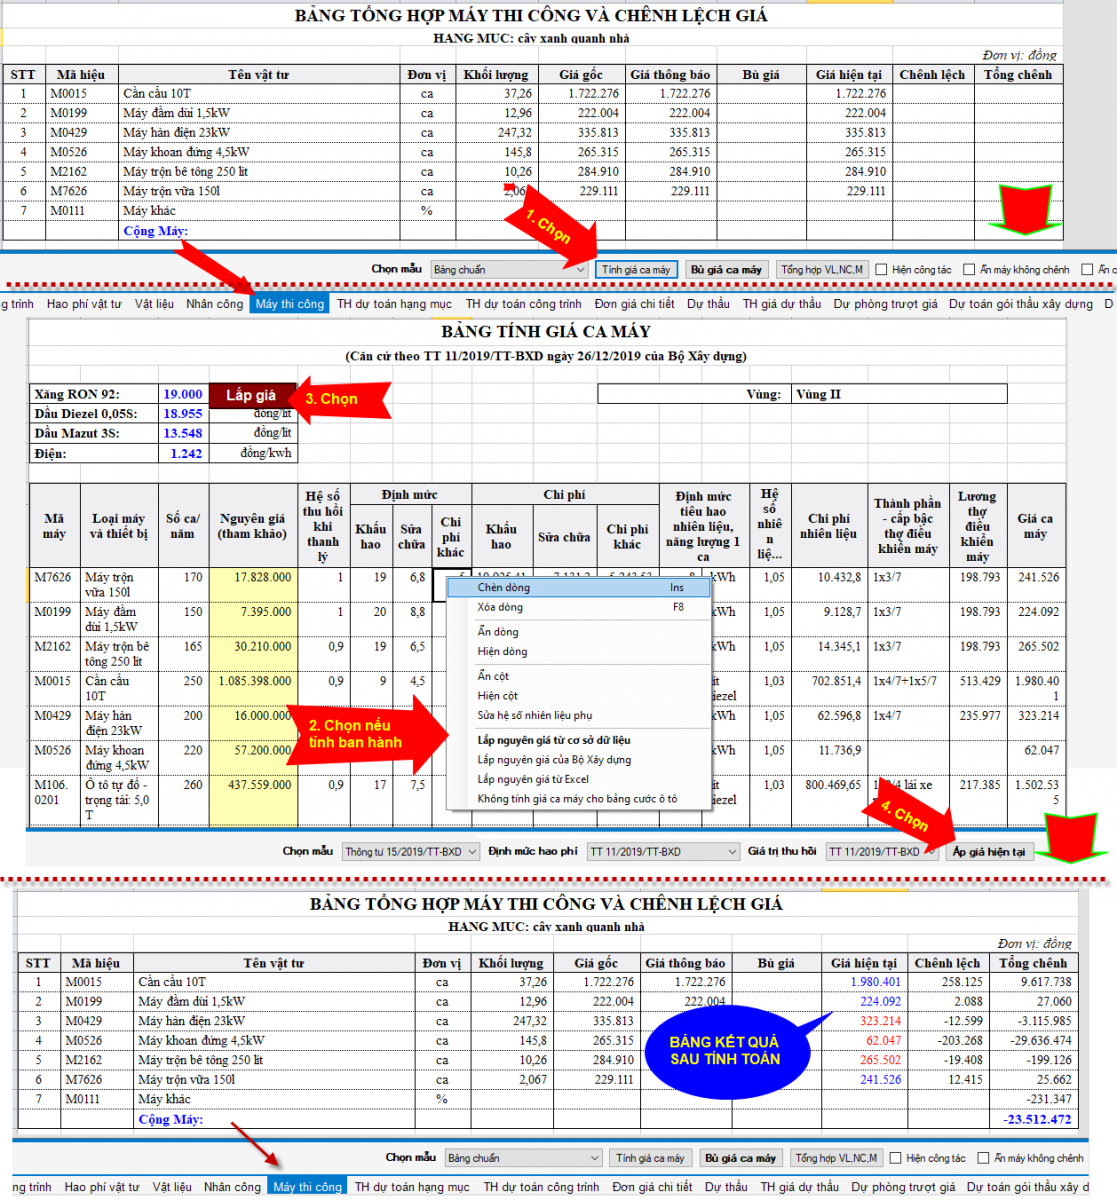Toggle Ẩn máy không chênh in bottom toolbar
The width and height of the screenshot is (1117, 1200).
click(x=984, y=1158)
